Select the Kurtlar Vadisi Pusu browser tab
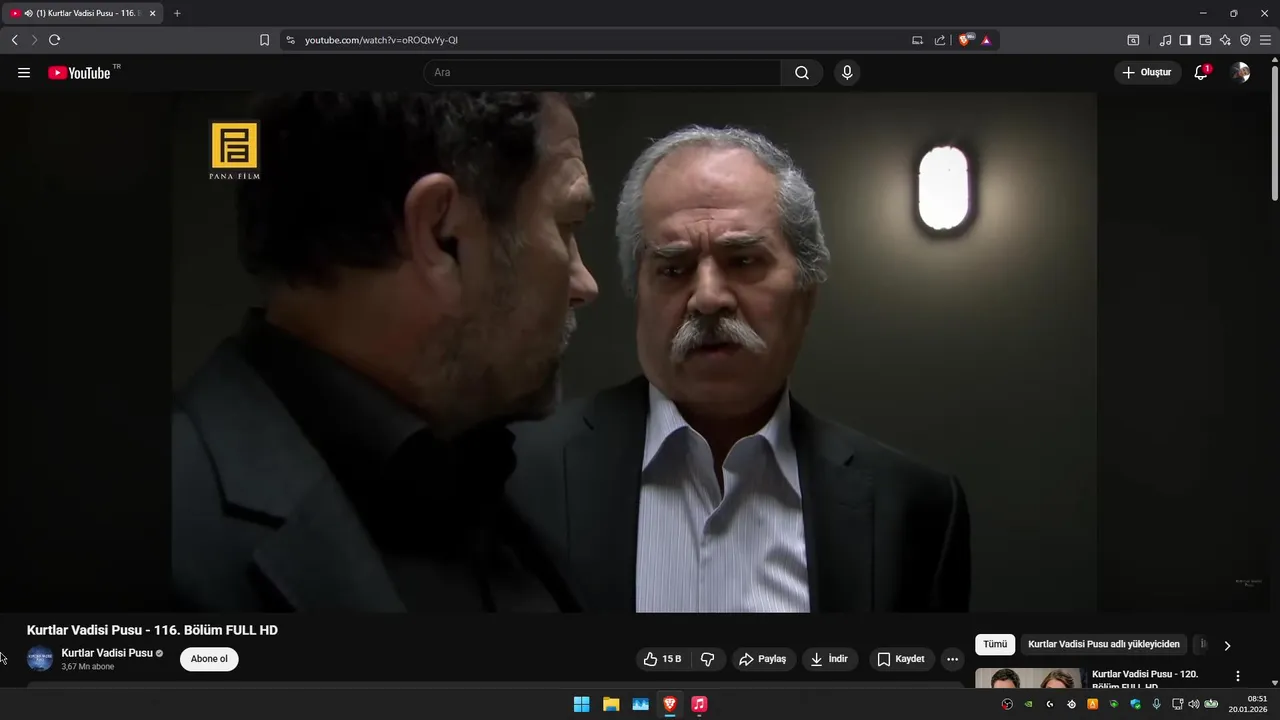 82,13
